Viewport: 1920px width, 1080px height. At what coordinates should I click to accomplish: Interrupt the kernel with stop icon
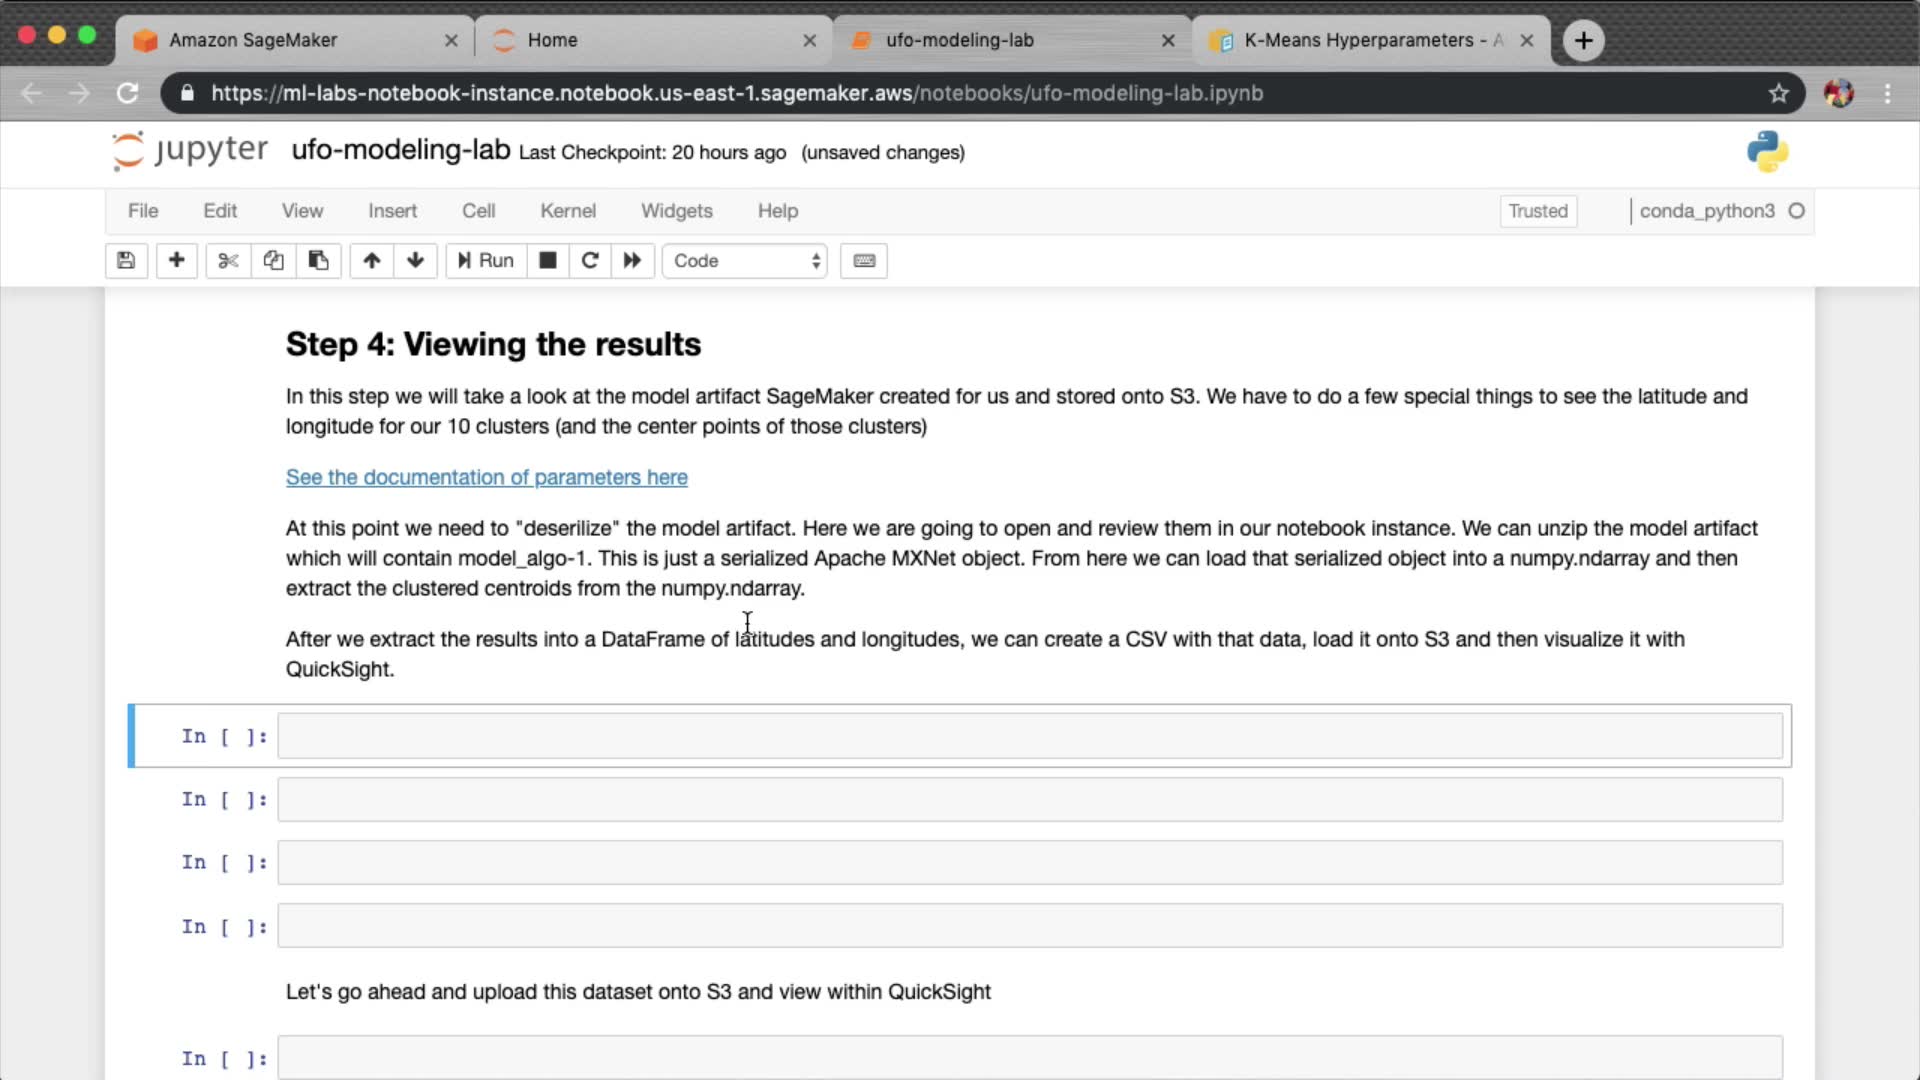click(x=547, y=261)
